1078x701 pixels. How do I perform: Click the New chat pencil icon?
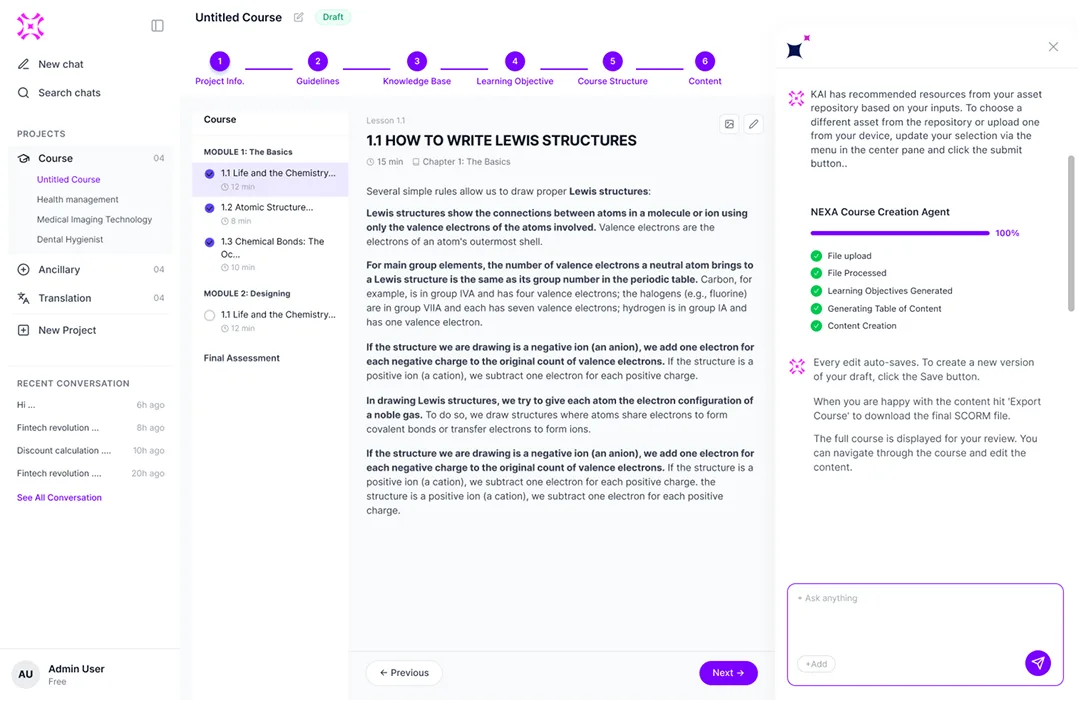(23, 64)
